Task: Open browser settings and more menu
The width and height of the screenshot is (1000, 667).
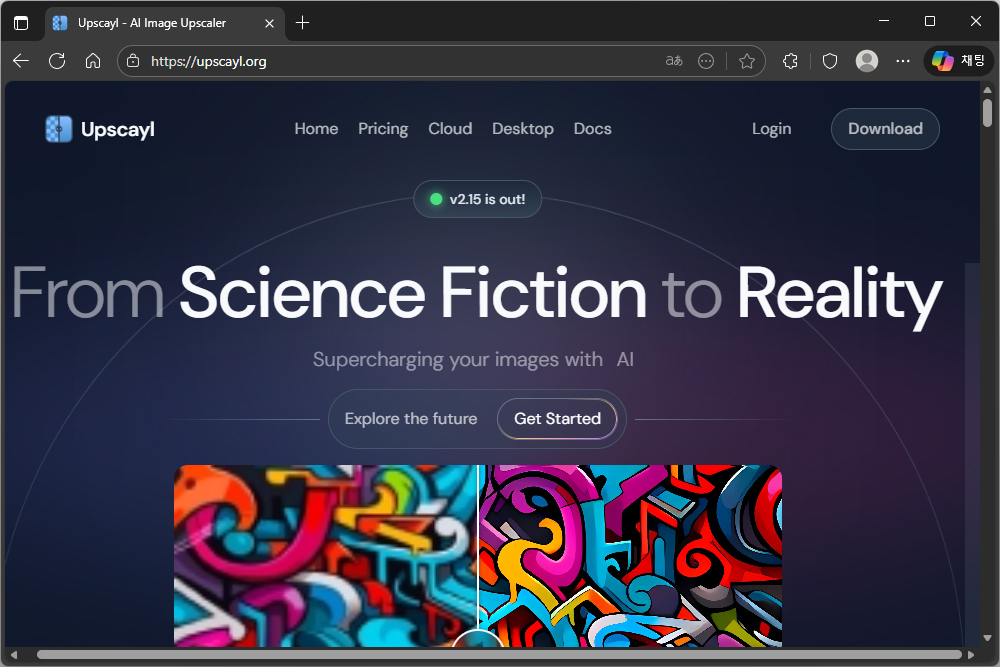Action: [902, 61]
